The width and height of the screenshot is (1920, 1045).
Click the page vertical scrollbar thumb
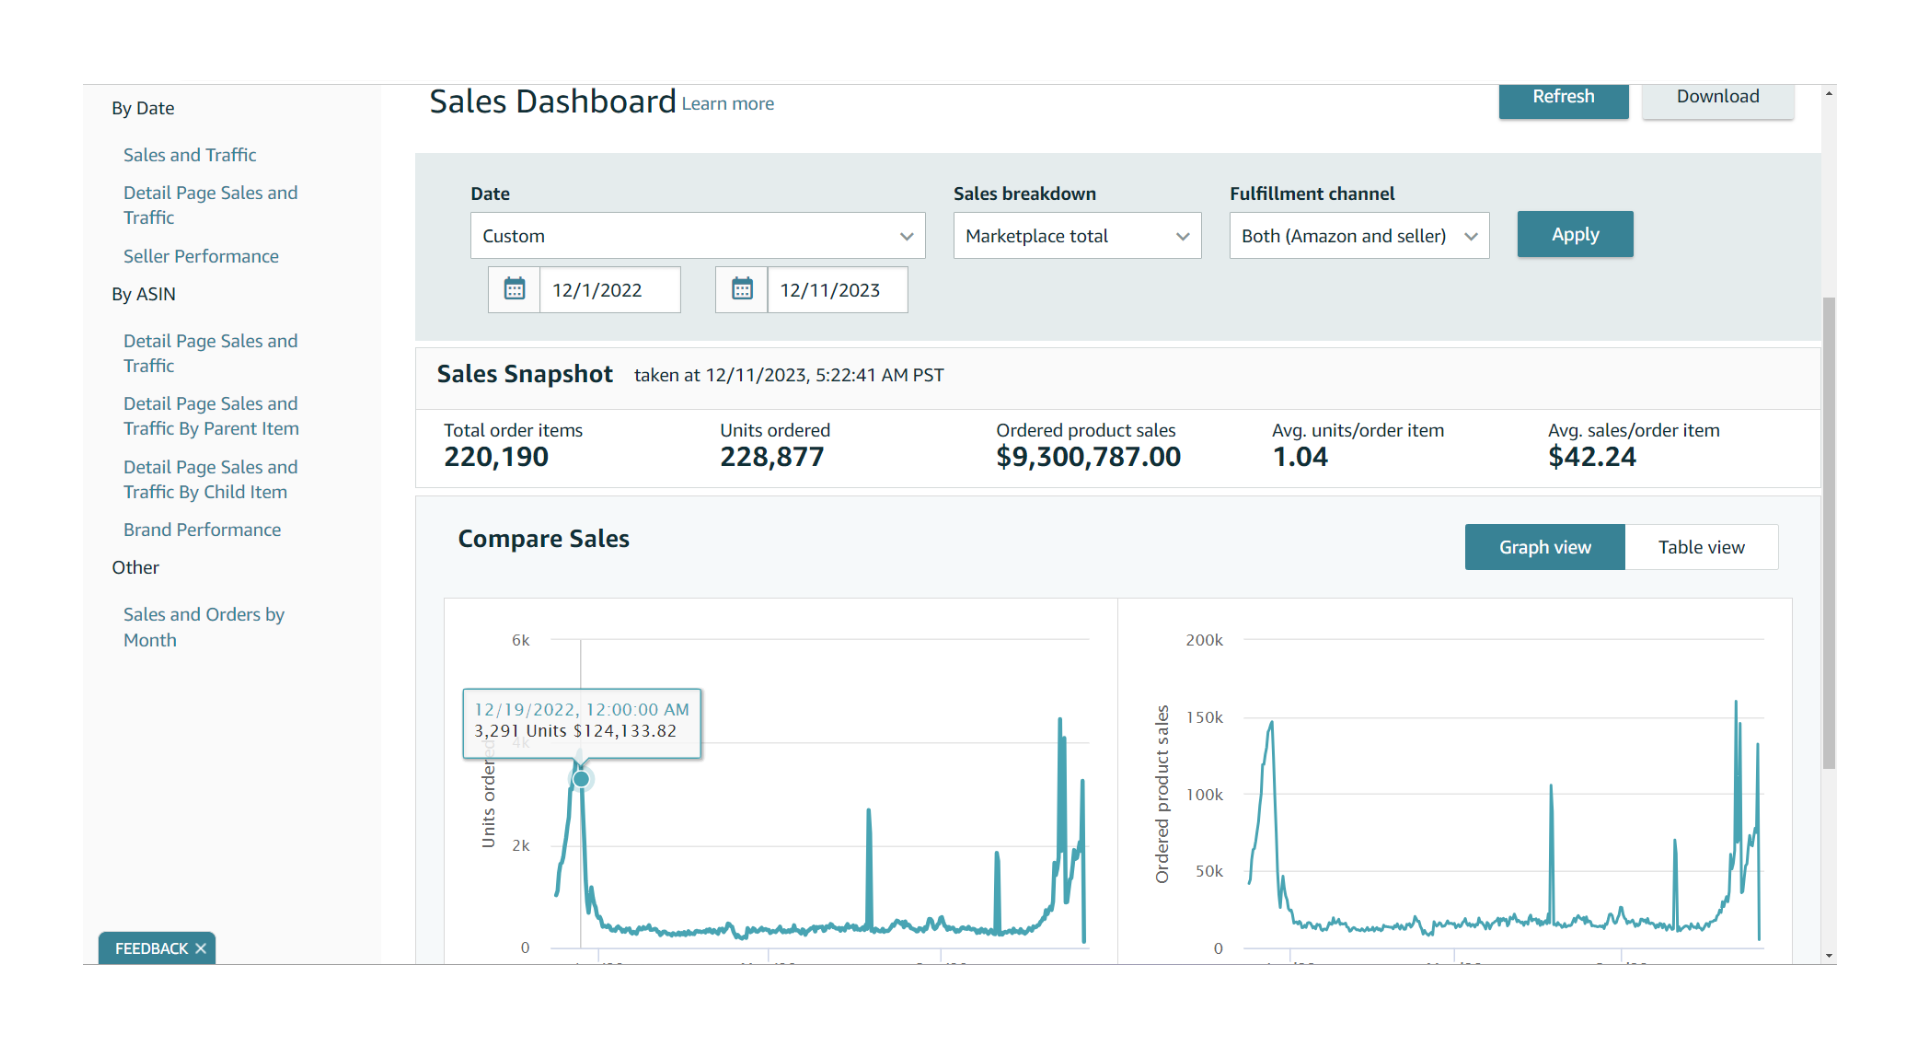[x=1828, y=533]
